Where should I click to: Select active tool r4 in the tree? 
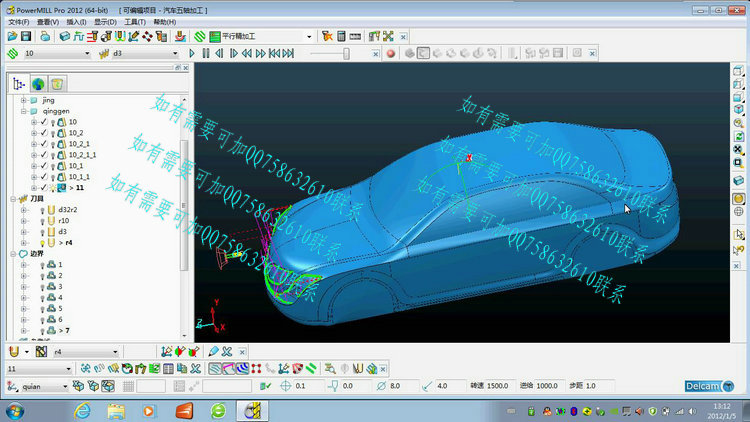[x=68, y=243]
